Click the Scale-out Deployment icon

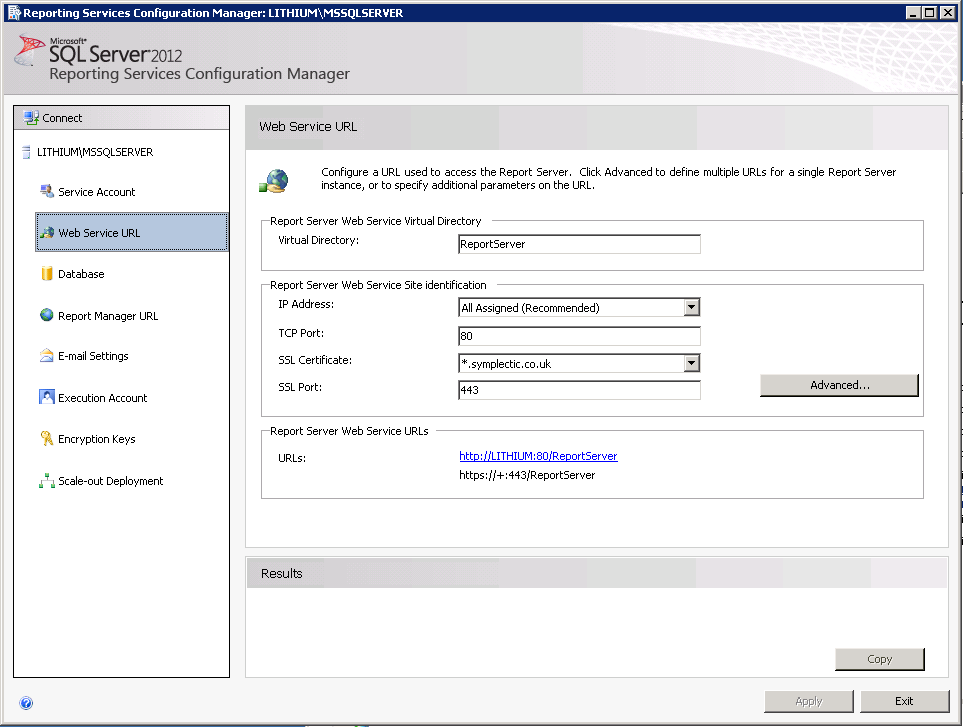(x=46, y=481)
